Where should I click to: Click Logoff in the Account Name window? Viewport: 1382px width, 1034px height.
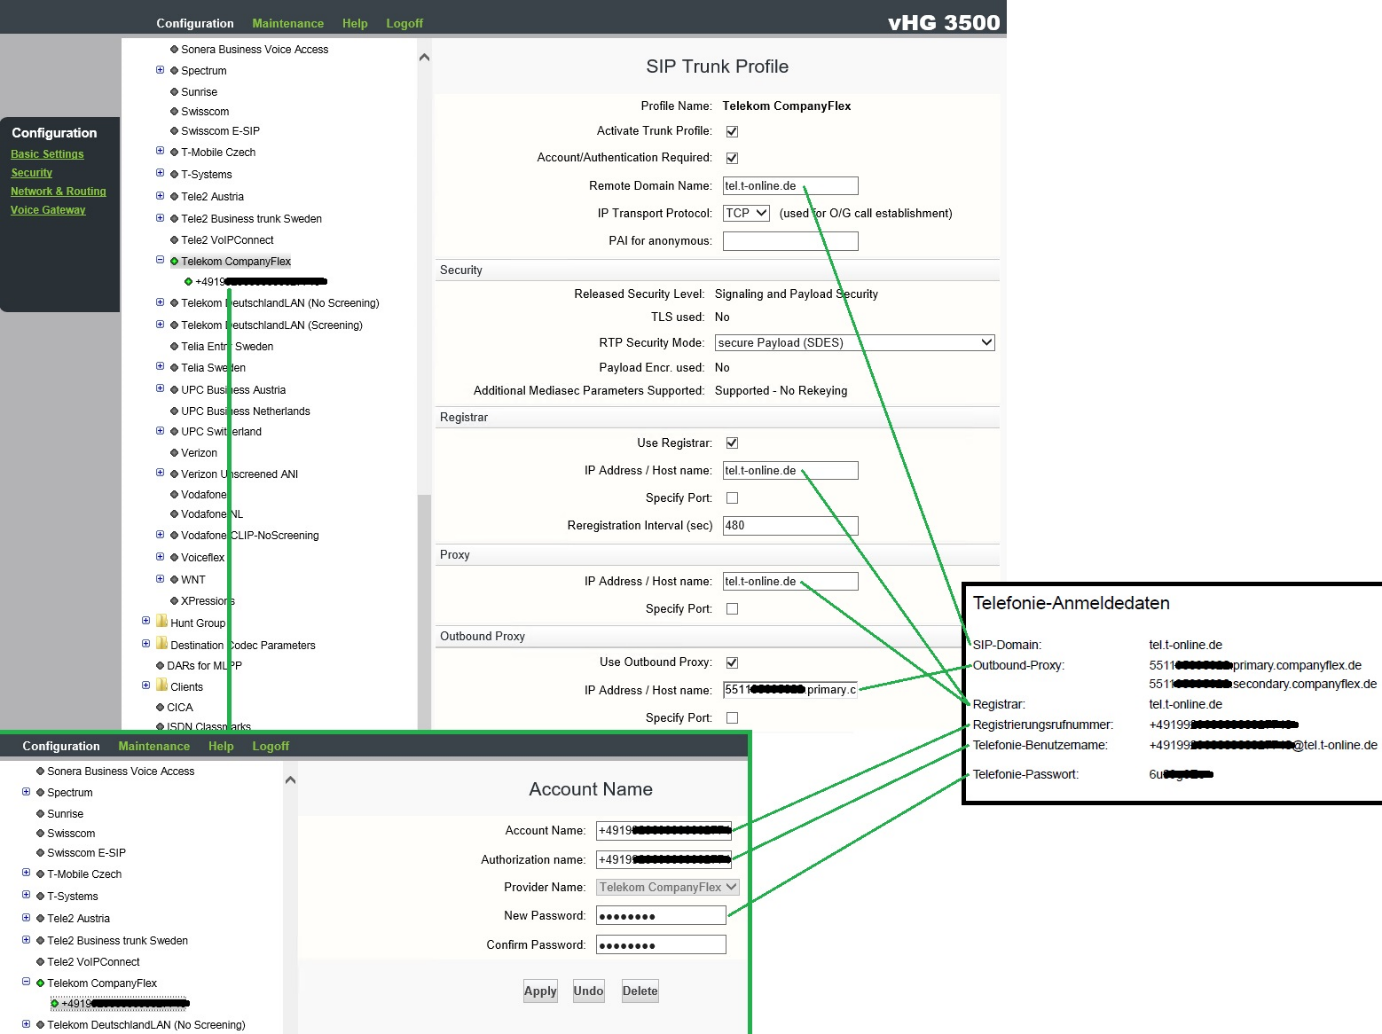pyautogui.click(x=271, y=746)
